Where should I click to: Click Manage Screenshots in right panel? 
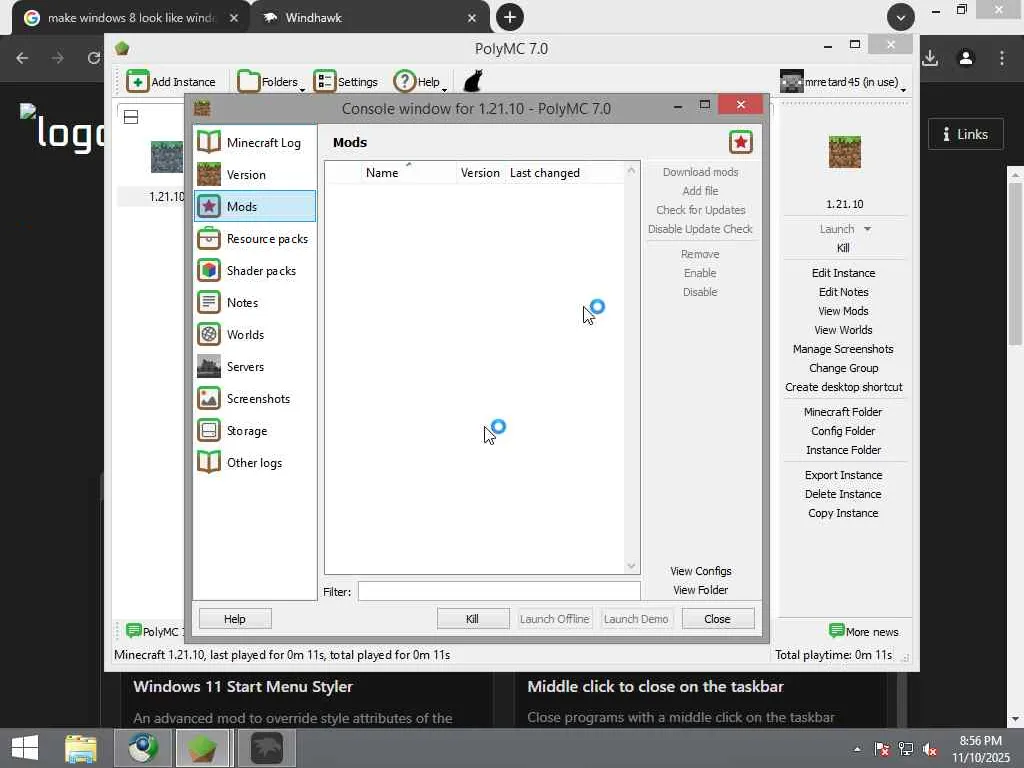tap(843, 349)
